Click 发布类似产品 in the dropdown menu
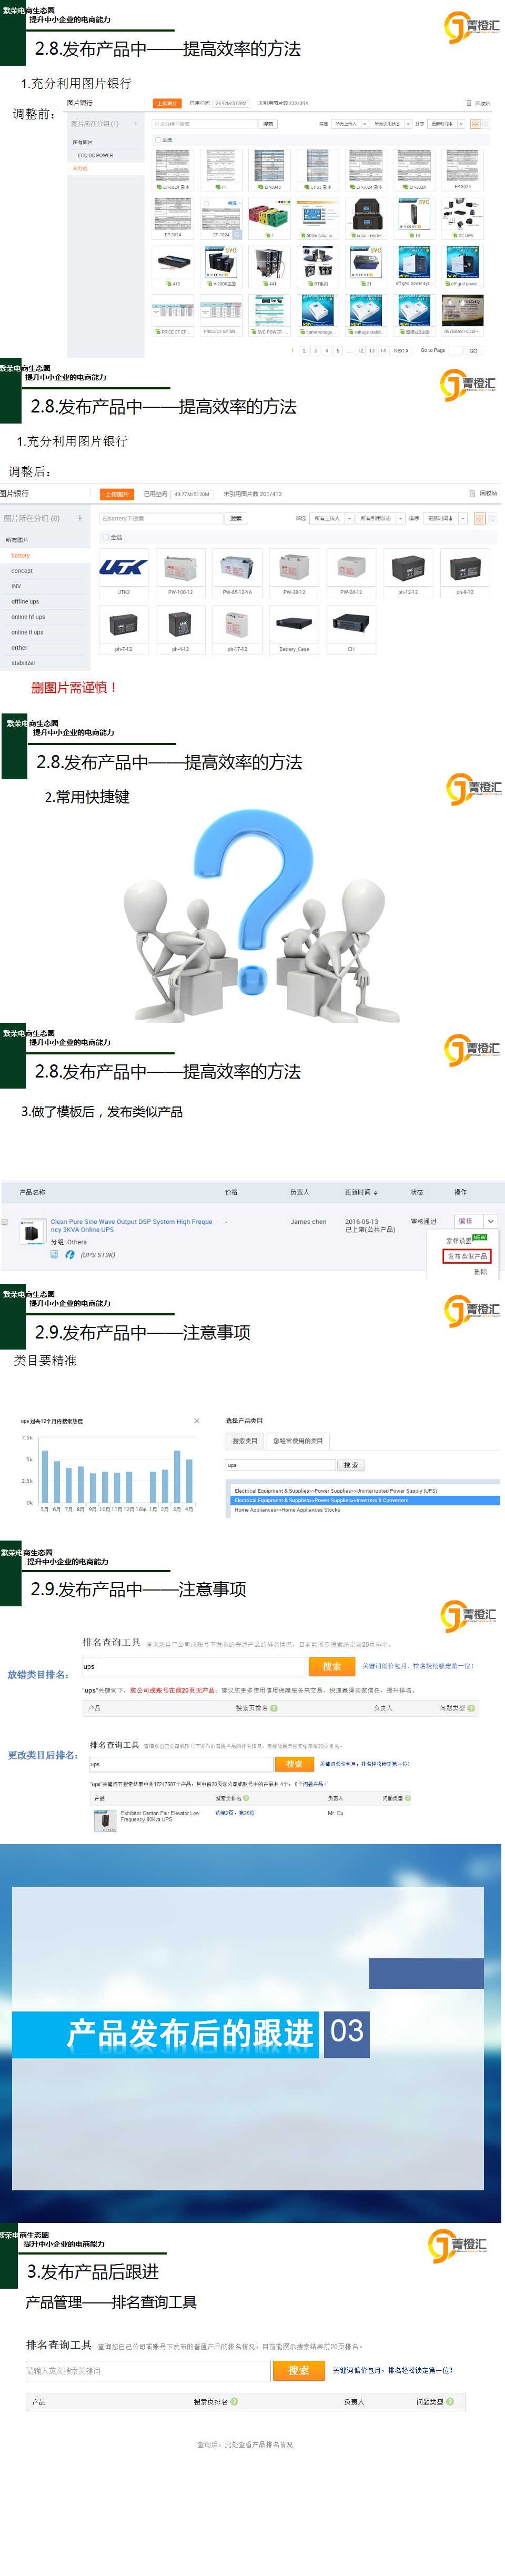Viewport: 505px width, 2576px height. (x=466, y=1256)
